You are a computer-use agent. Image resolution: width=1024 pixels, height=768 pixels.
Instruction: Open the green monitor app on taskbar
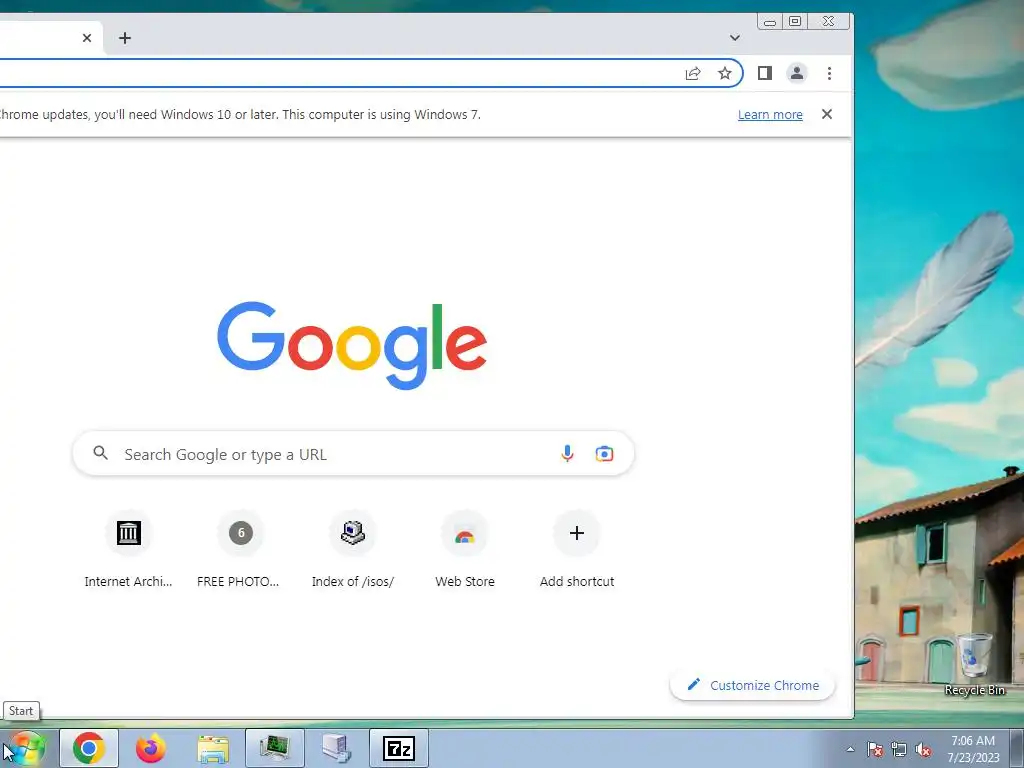click(274, 748)
